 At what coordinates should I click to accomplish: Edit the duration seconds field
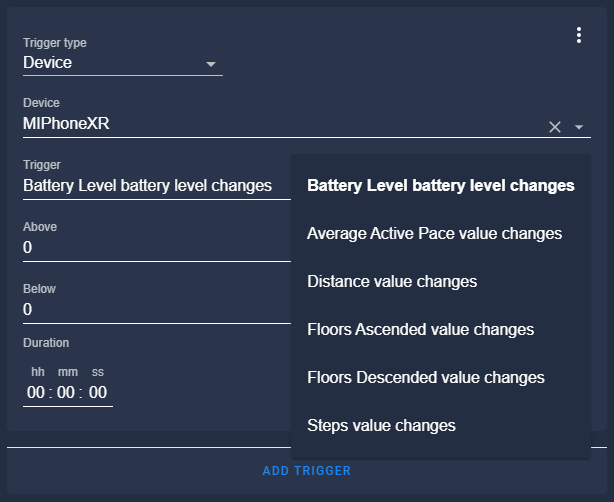point(98,393)
